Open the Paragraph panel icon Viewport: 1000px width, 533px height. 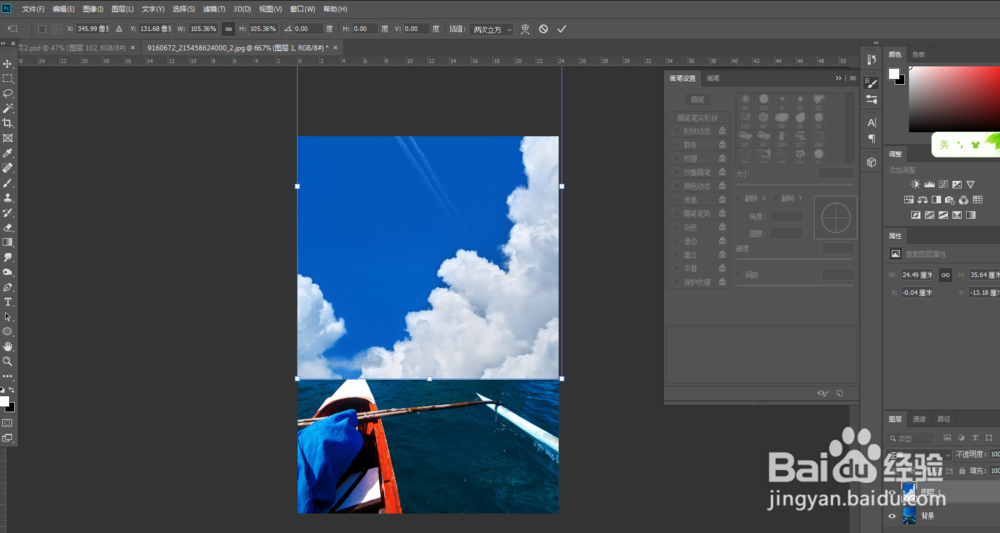click(871, 138)
